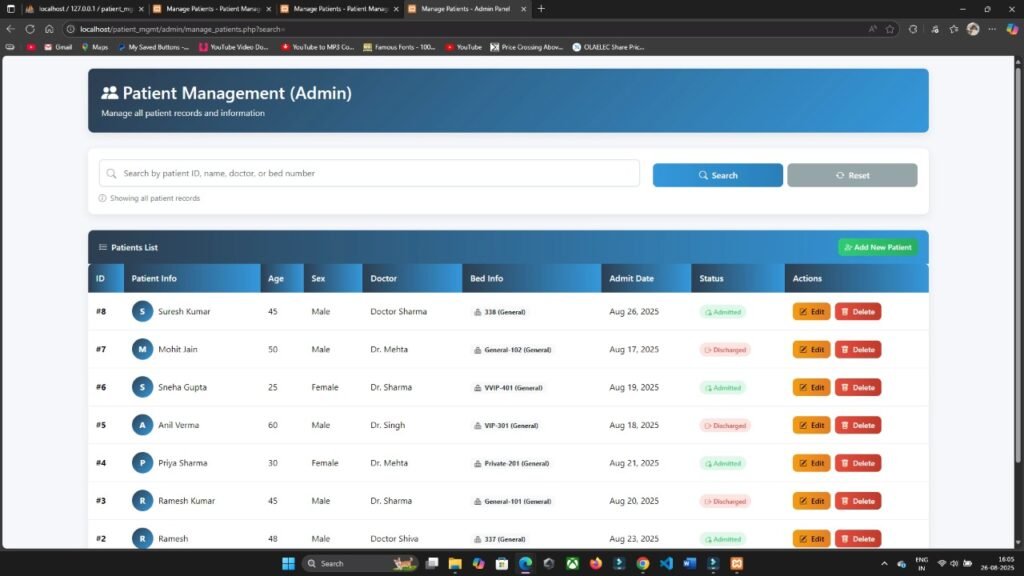The height and width of the screenshot is (576, 1024).
Task: Delete Mohit Jain's patient record
Action: click(858, 349)
